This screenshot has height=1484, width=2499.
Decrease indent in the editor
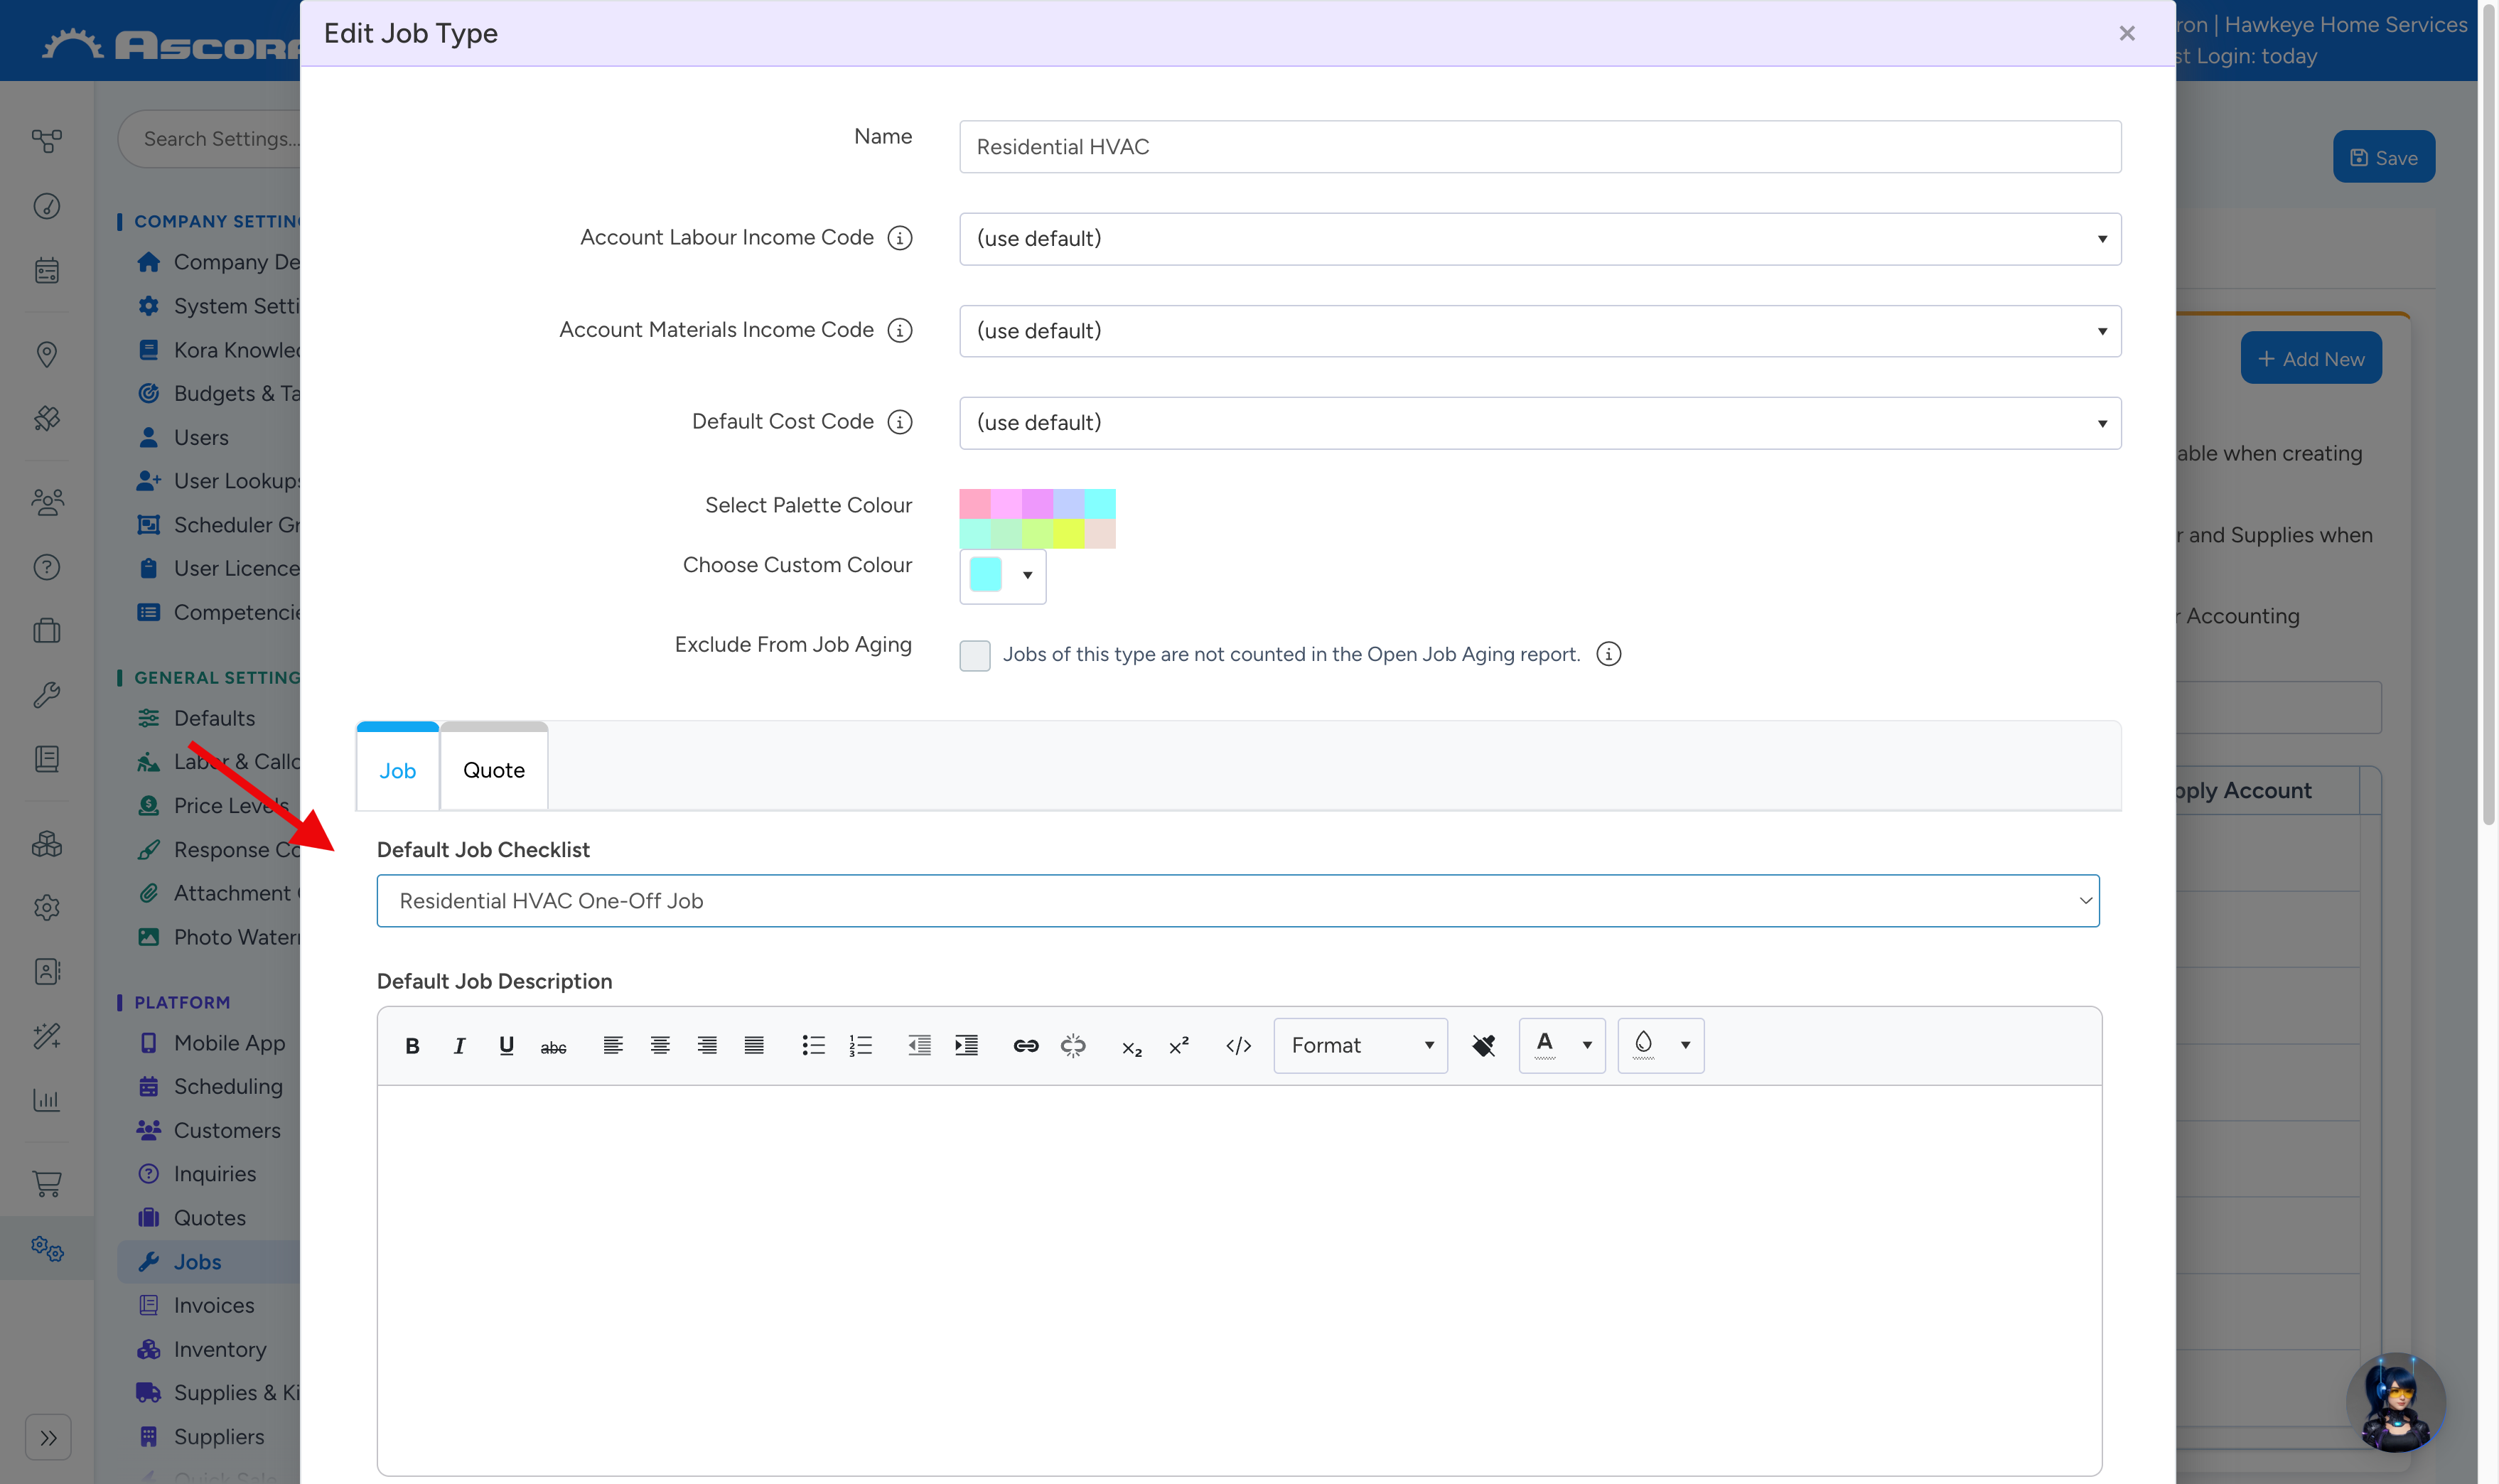click(919, 1046)
